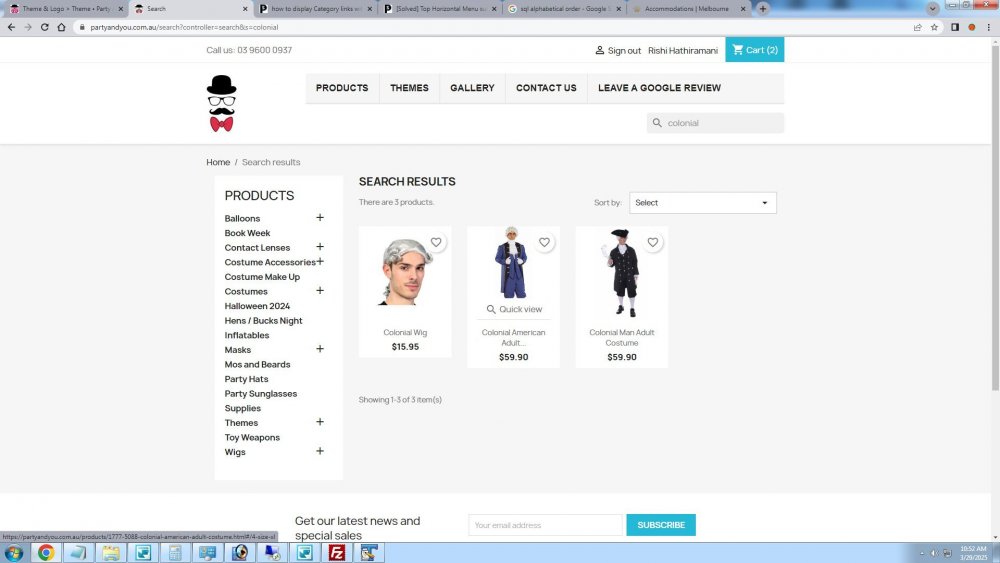The height and width of the screenshot is (563, 1000).
Task: Open the CONTACT US menu item
Action: (x=546, y=88)
